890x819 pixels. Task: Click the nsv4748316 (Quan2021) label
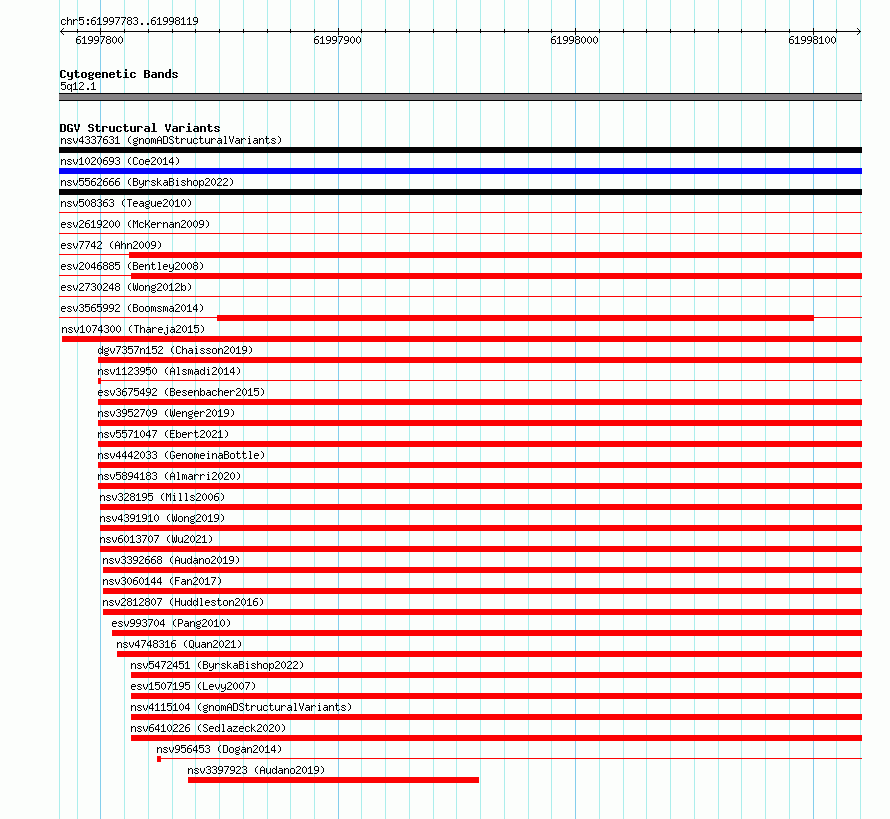[x=179, y=644]
